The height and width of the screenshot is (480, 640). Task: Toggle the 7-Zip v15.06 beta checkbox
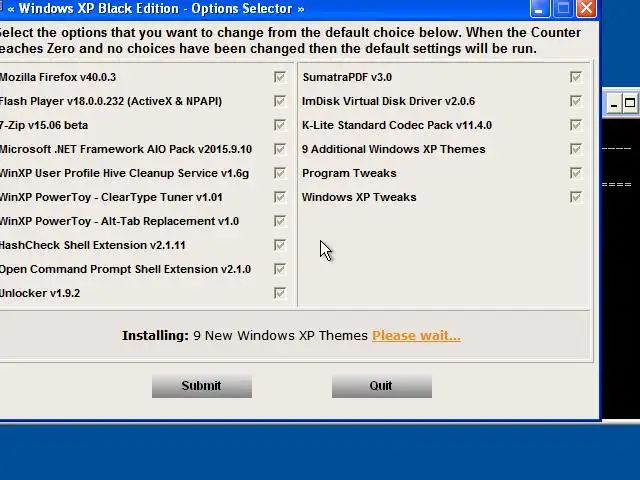tap(280, 125)
